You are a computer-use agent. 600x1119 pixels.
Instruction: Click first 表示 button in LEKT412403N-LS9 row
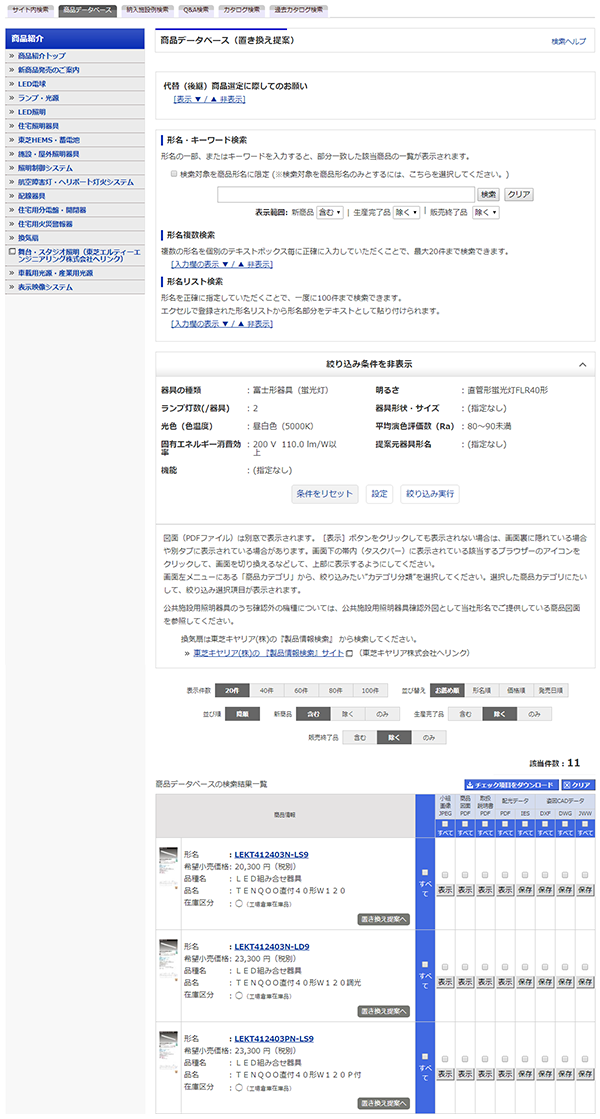[444, 890]
